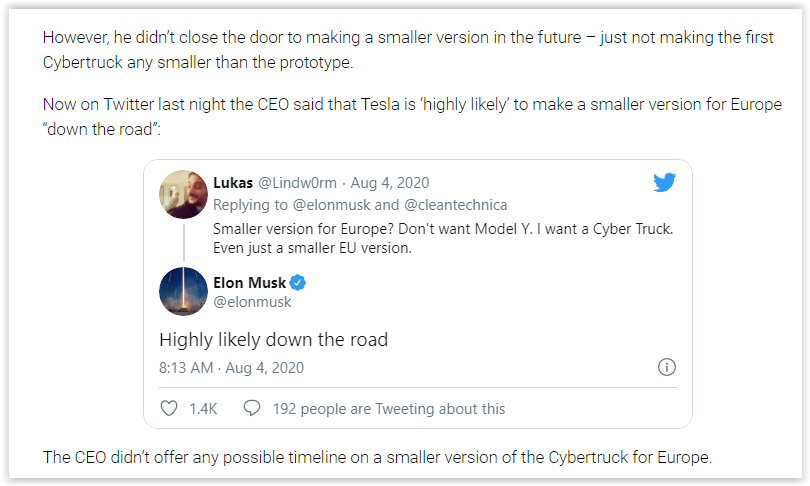Click the paragraph mentioning 'highly likely' on Twitter

(412, 116)
